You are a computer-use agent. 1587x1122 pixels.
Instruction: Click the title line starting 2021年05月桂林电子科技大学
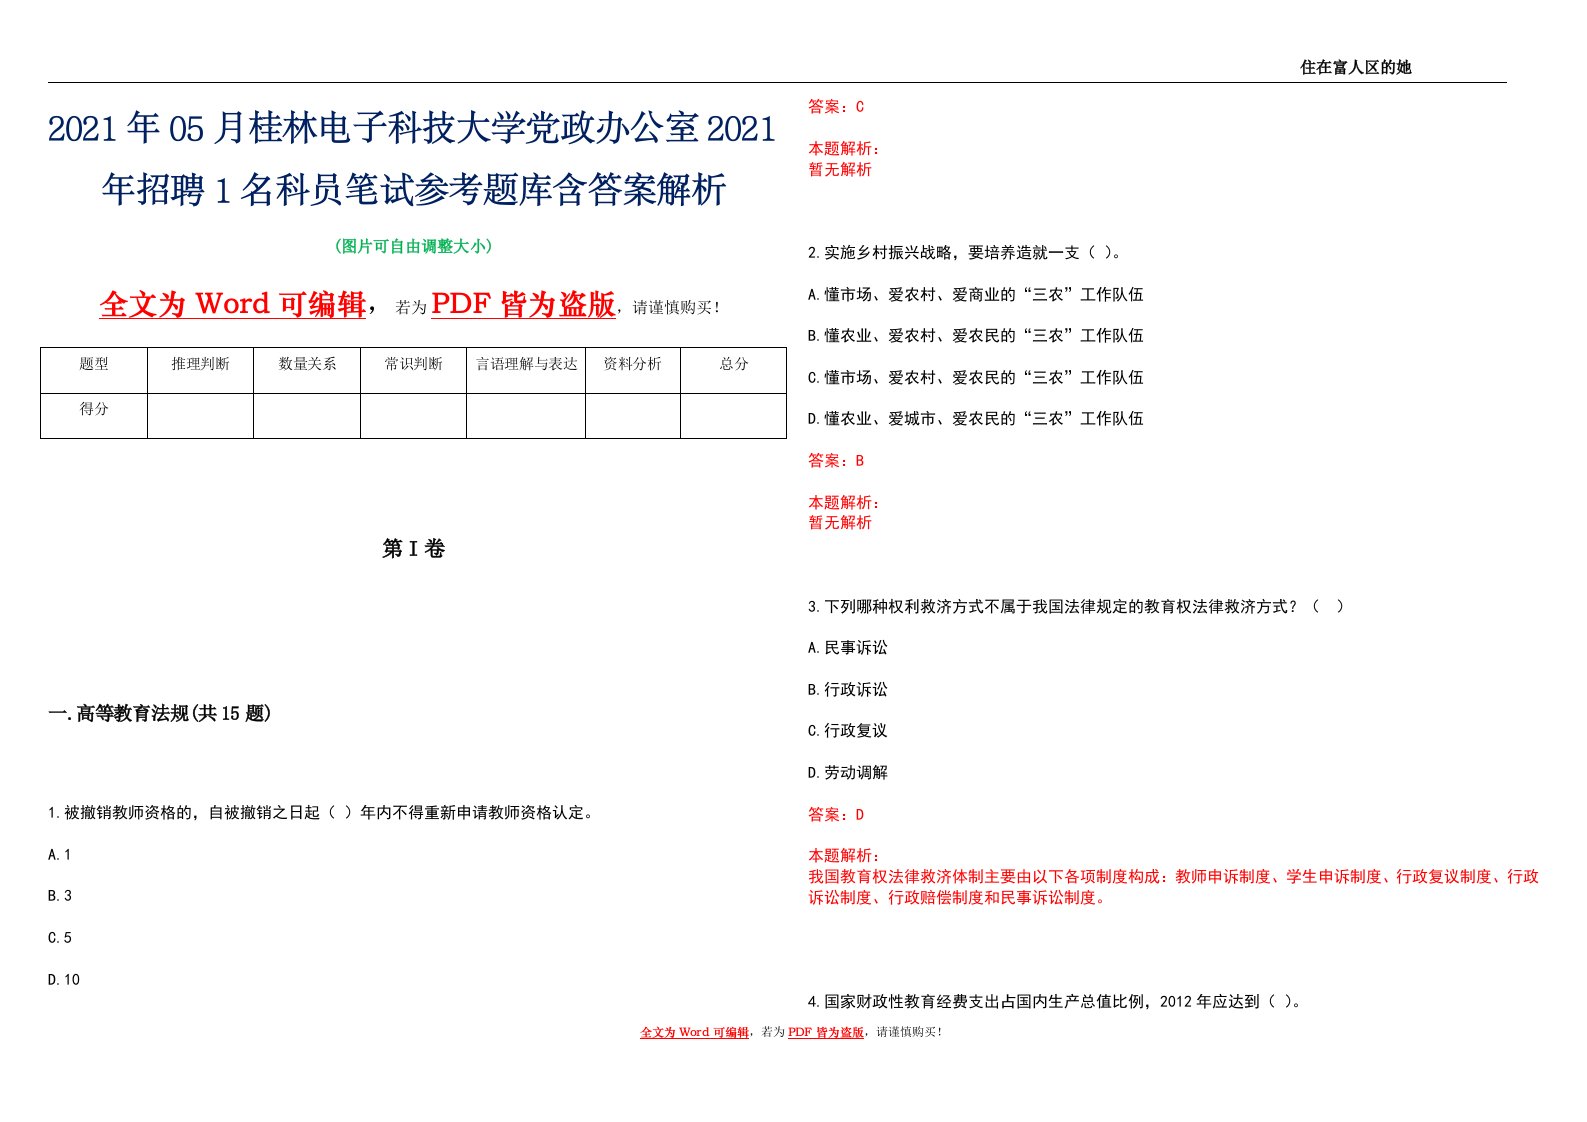pyautogui.click(x=412, y=129)
